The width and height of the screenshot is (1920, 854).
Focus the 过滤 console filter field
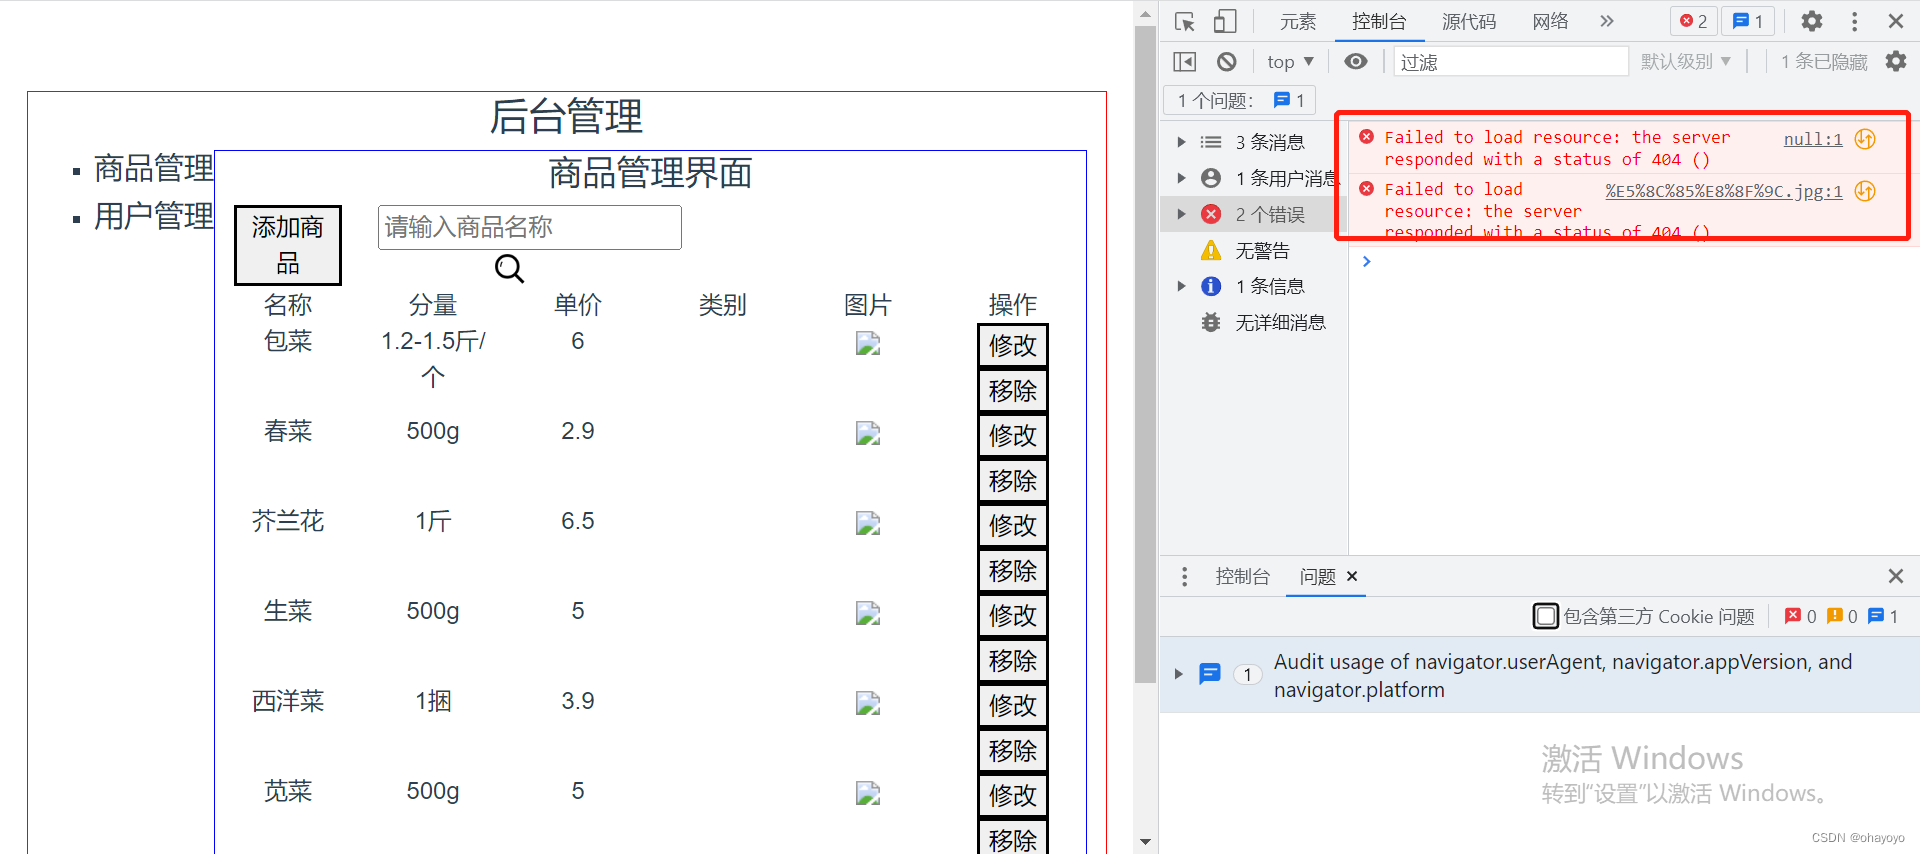point(1511,62)
